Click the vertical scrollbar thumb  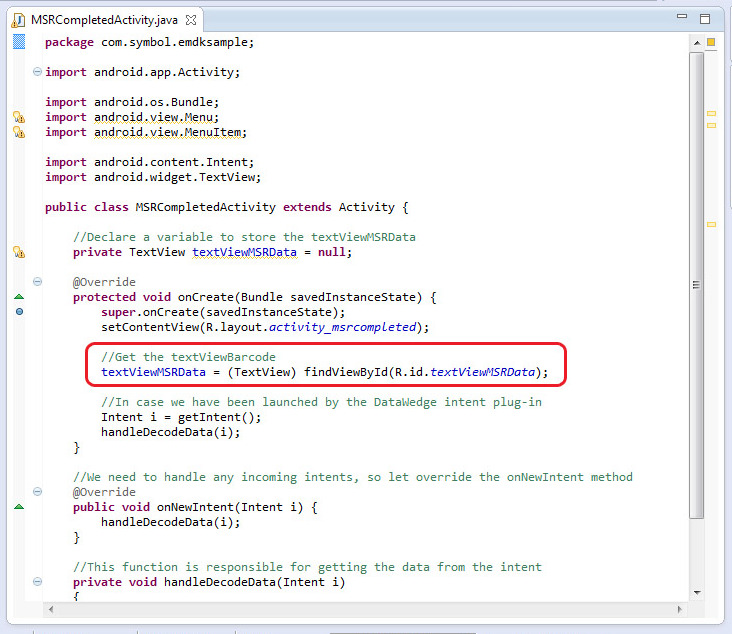coord(696,280)
